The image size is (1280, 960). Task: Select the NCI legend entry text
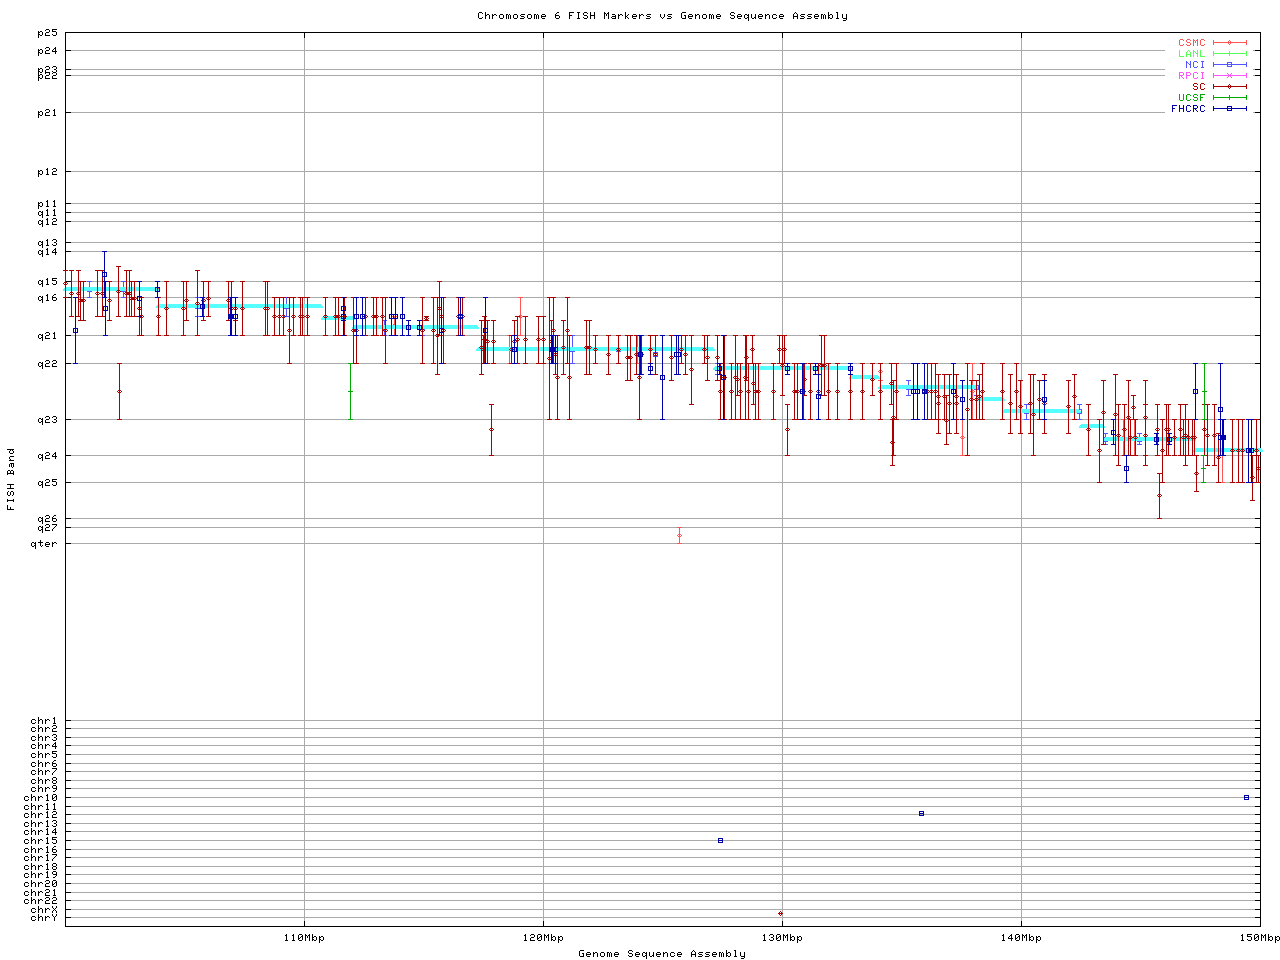pyautogui.click(x=1194, y=65)
